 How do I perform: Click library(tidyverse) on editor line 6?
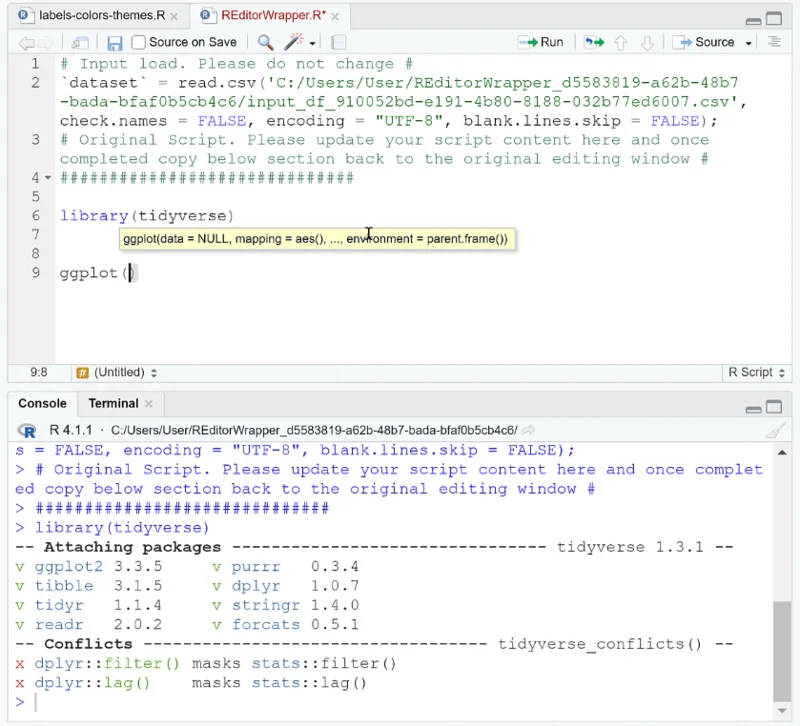click(146, 216)
